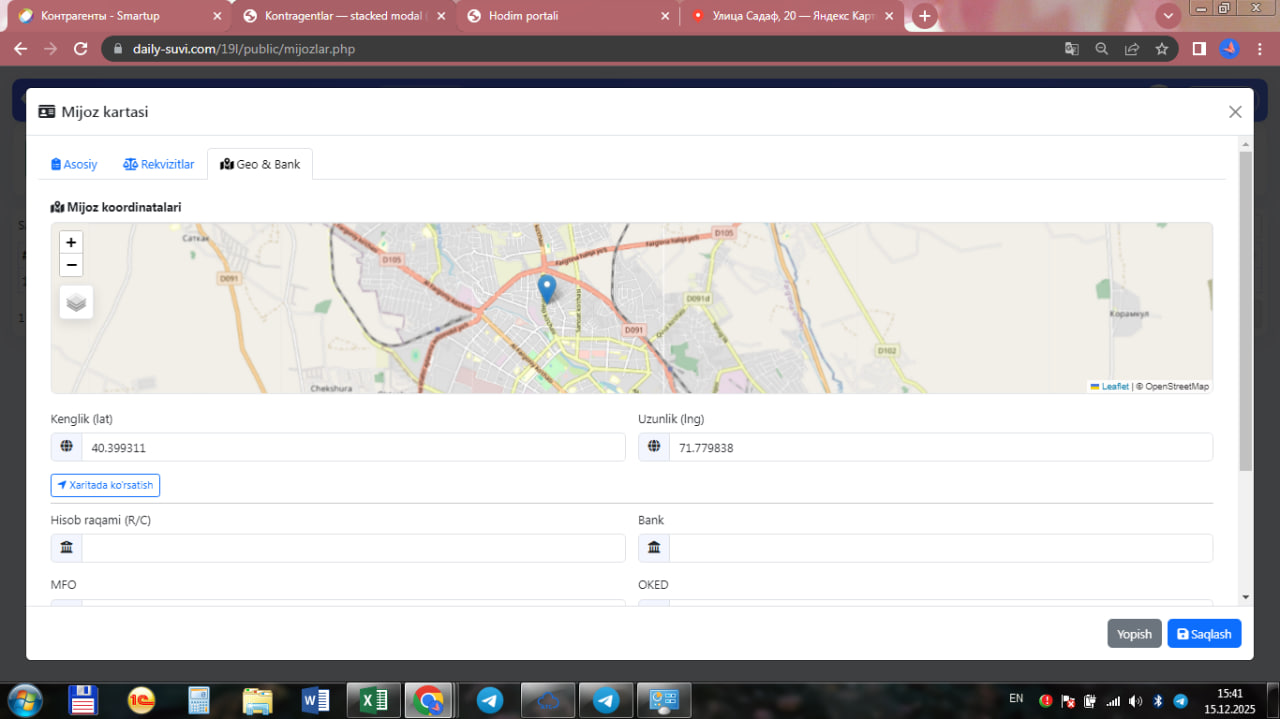Click the blue location marker pin

point(546,288)
